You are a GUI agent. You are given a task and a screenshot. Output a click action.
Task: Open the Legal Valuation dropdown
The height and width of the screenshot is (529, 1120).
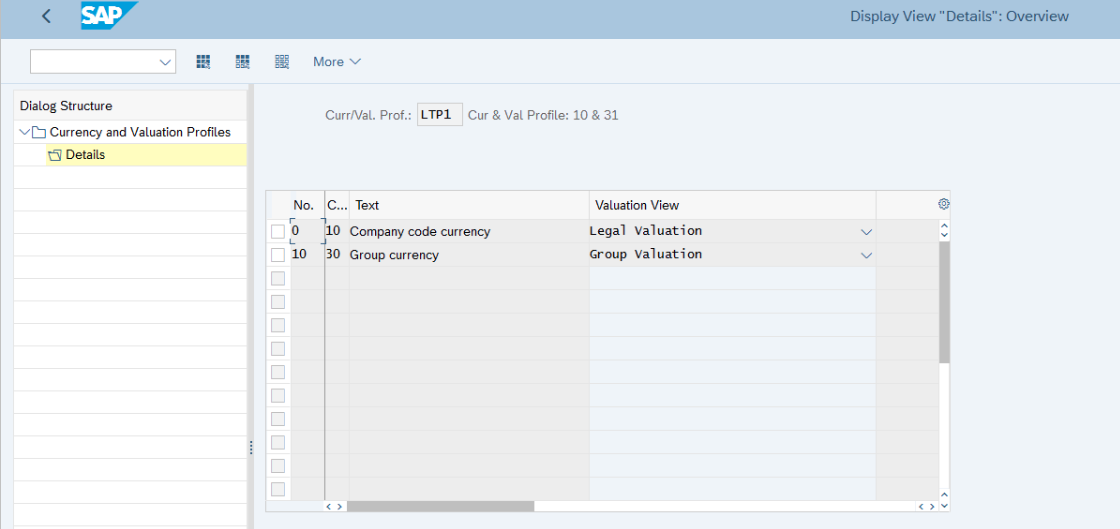coord(866,232)
